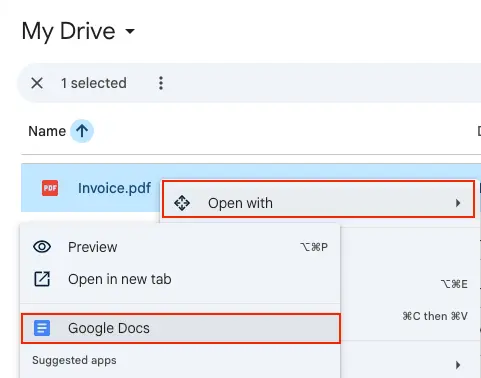Select Preview from the submenu
The image size is (481, 378).
click(180, 247)
